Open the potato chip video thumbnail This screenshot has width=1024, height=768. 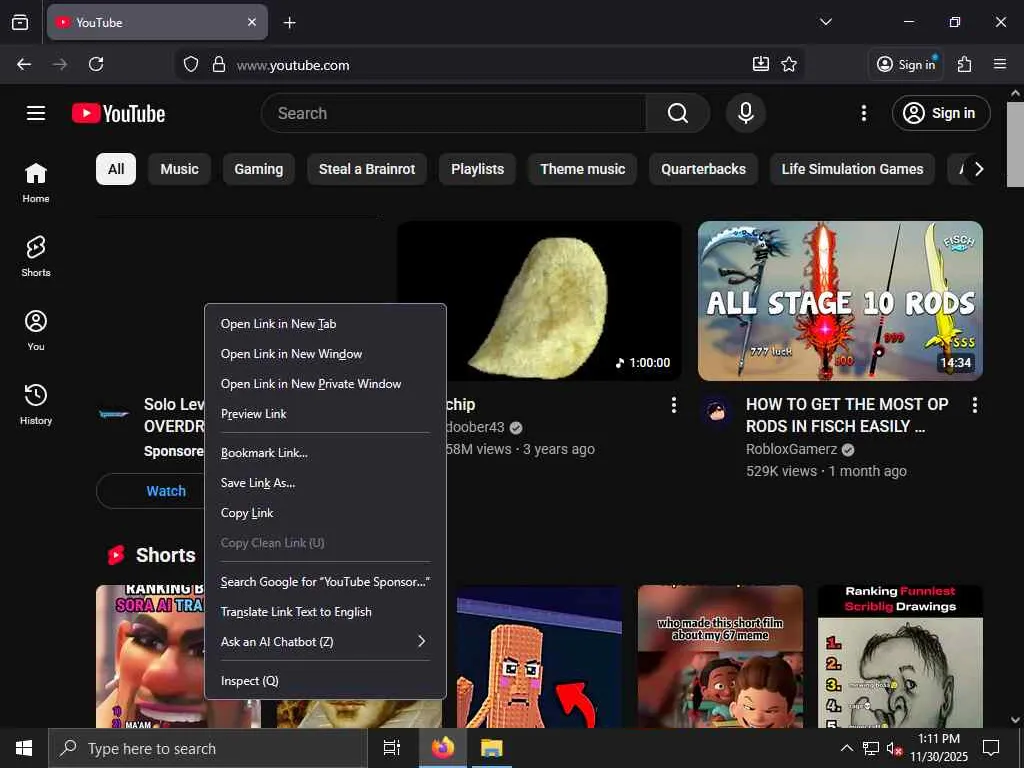[x=539, y=300]
